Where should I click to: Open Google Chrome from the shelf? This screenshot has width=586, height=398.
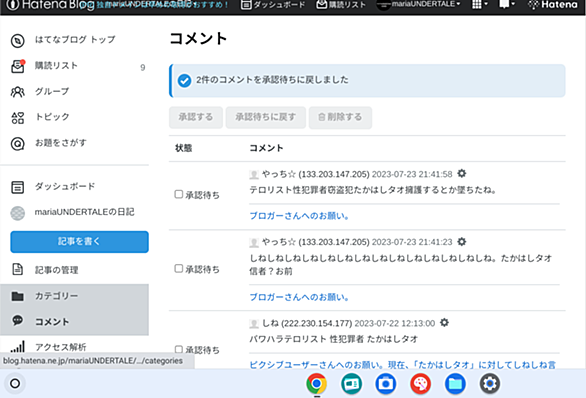pyautogui.click(x=317, y=383)
